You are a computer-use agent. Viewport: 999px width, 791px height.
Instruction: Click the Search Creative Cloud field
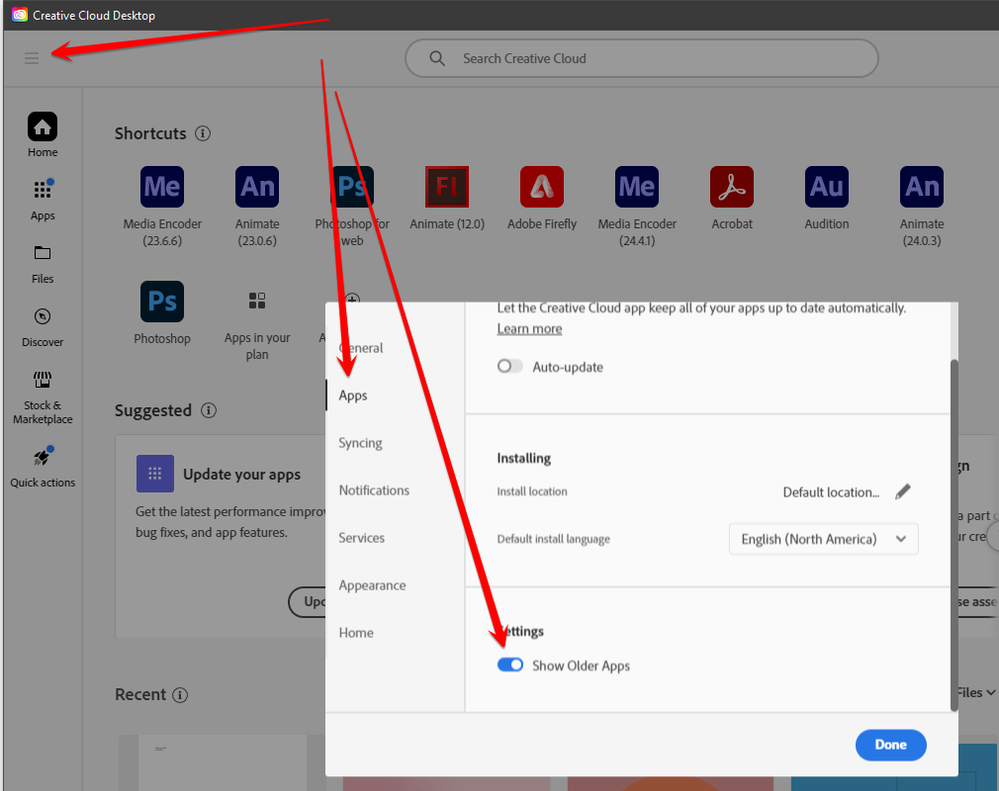(642, 58)
